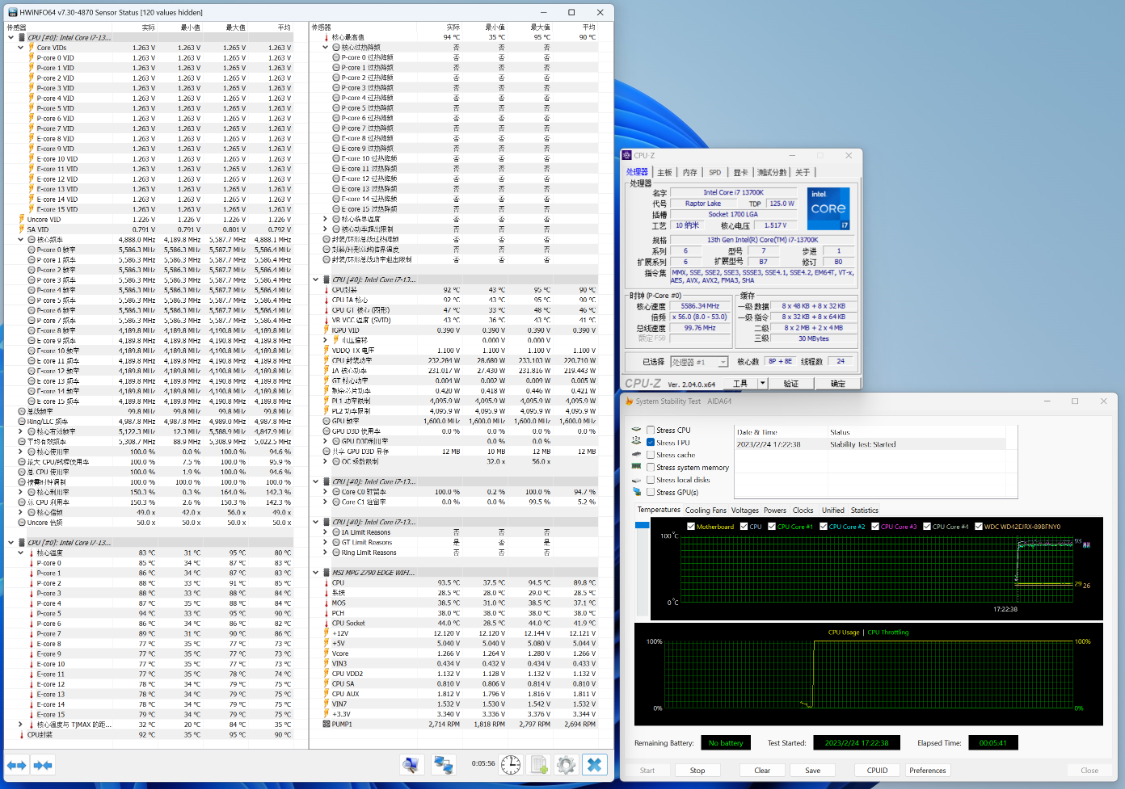1125x789 pixels.
Task: Click the Intel Core i7 logo in CPU-Z
Action: [829, 208]
